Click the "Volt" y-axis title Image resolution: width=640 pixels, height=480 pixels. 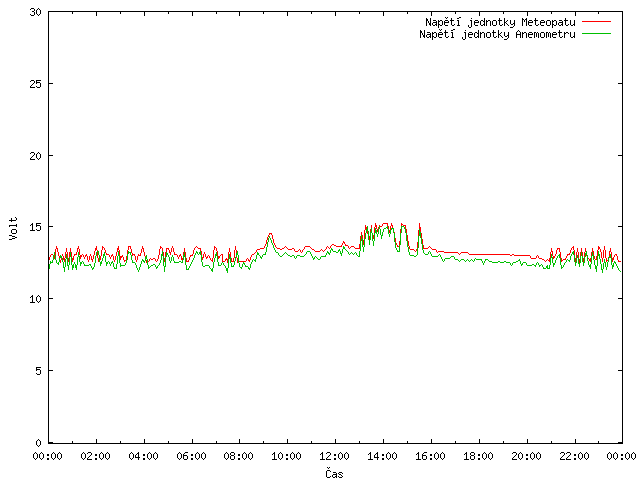pyautogui.click(x=13, y=228)
